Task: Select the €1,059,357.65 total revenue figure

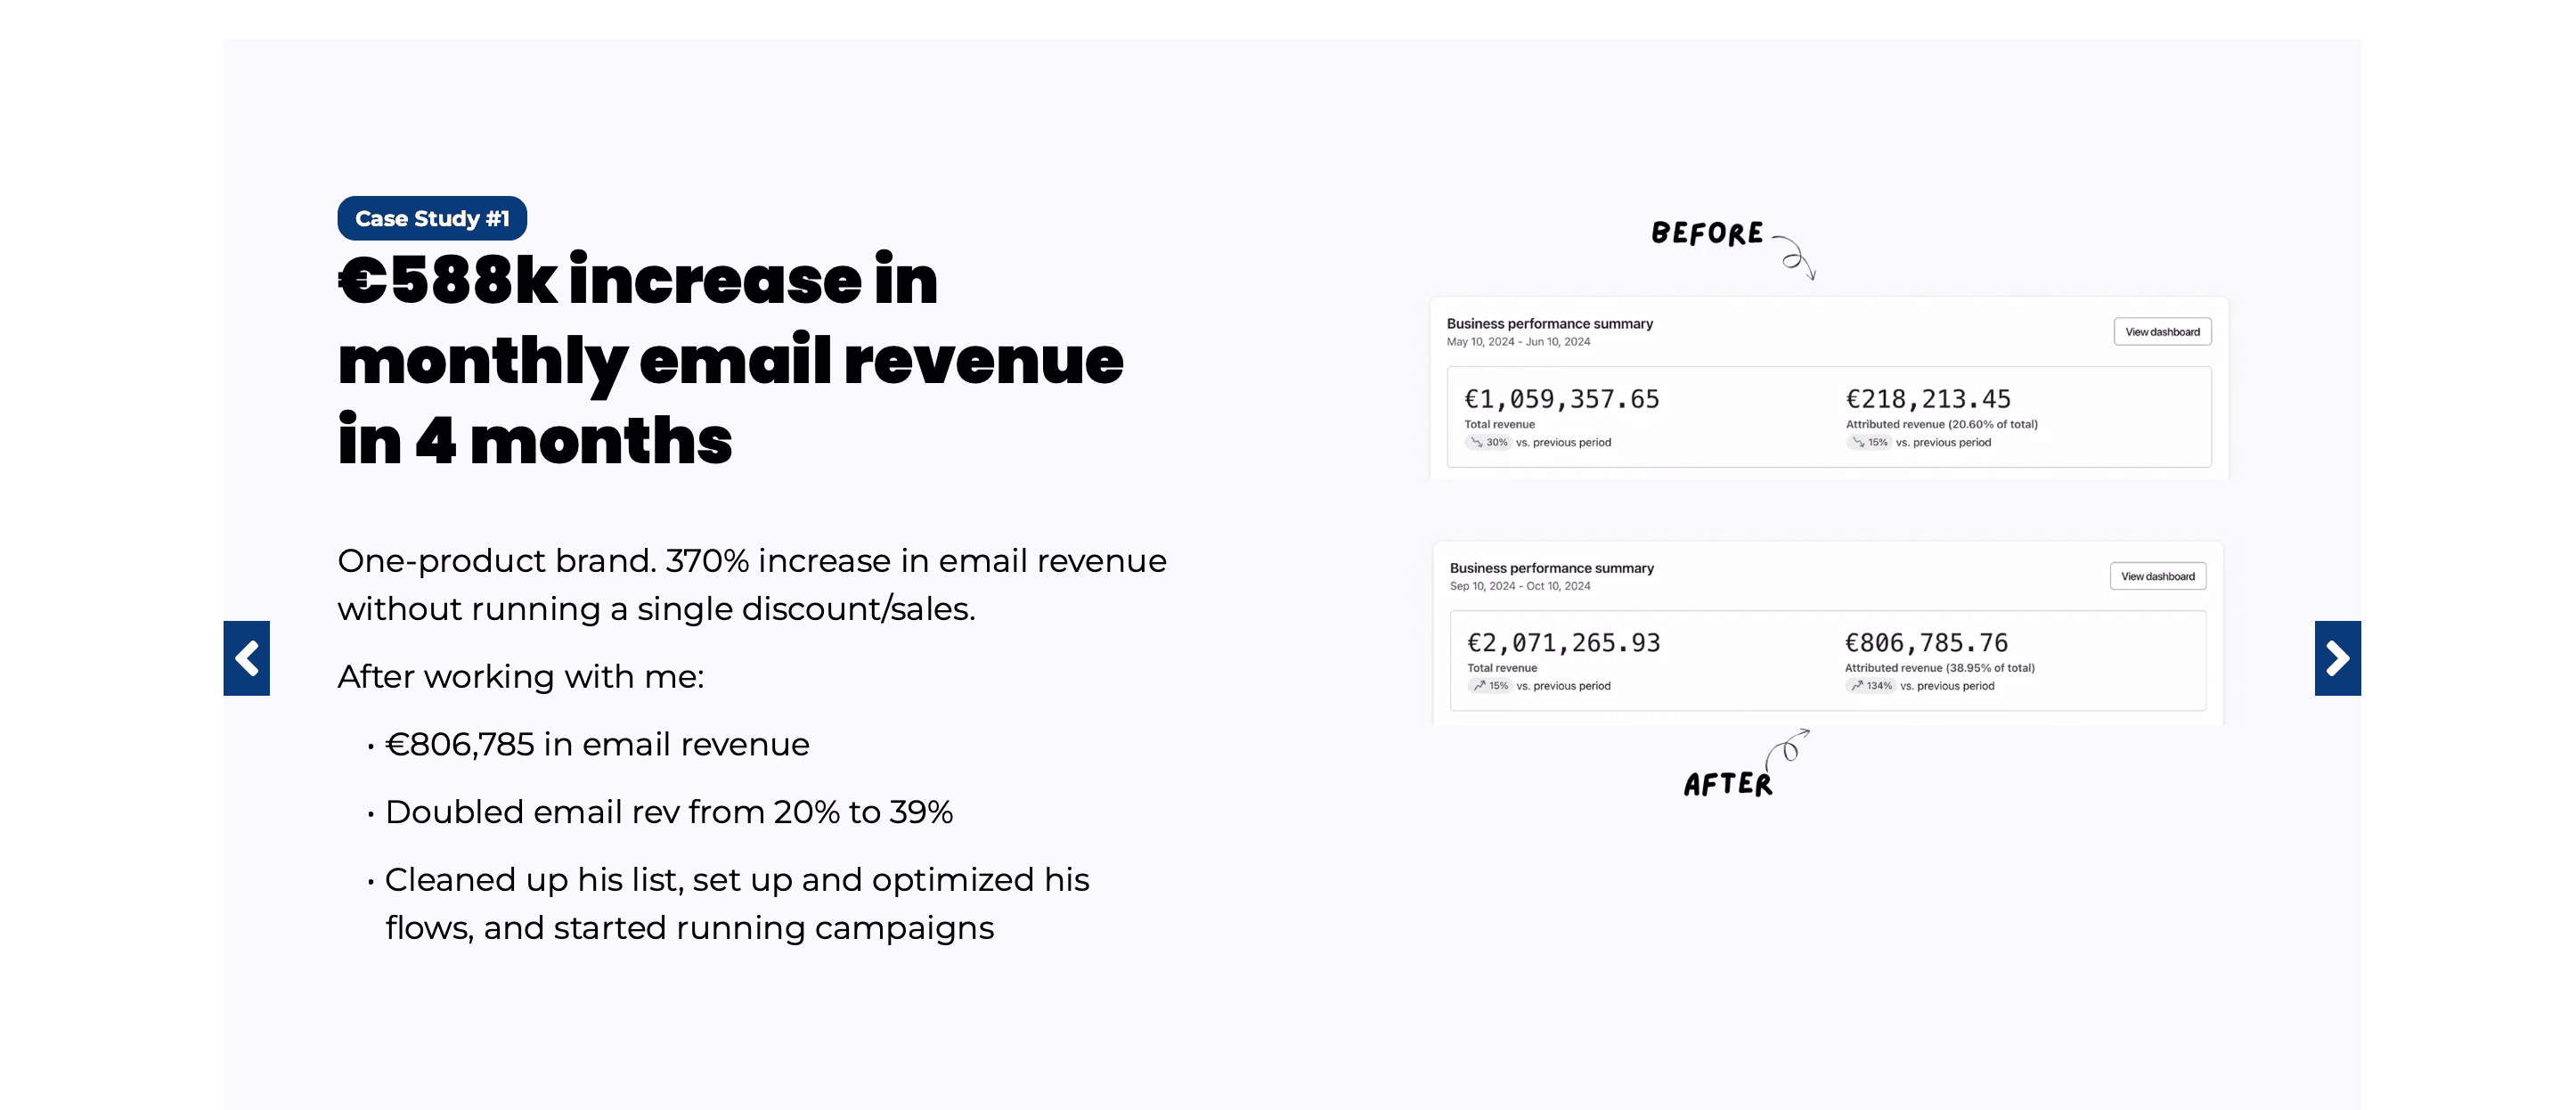Action: point(1562,399)
